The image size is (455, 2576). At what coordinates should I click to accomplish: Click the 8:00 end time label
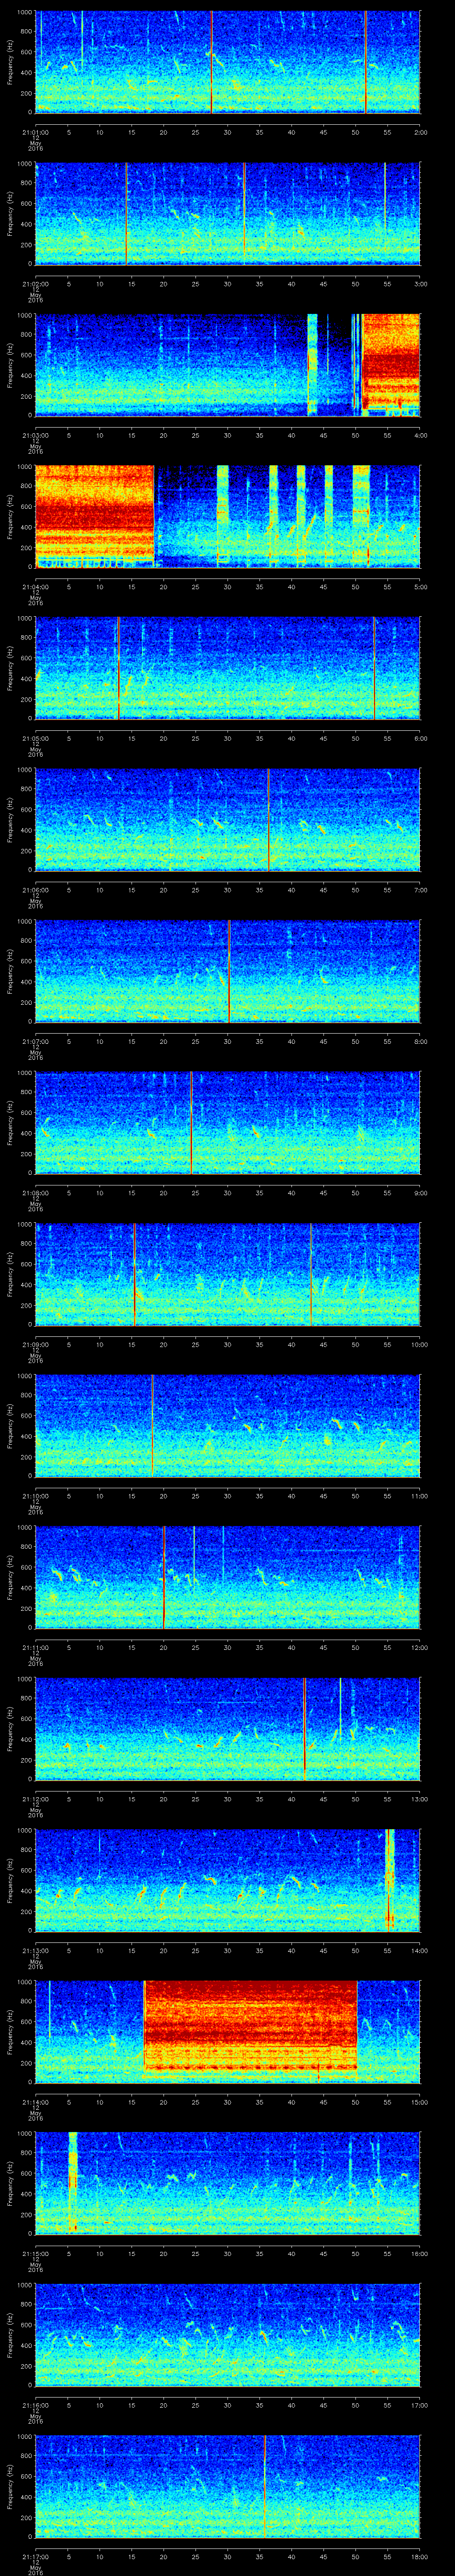tap(420, 1042)
